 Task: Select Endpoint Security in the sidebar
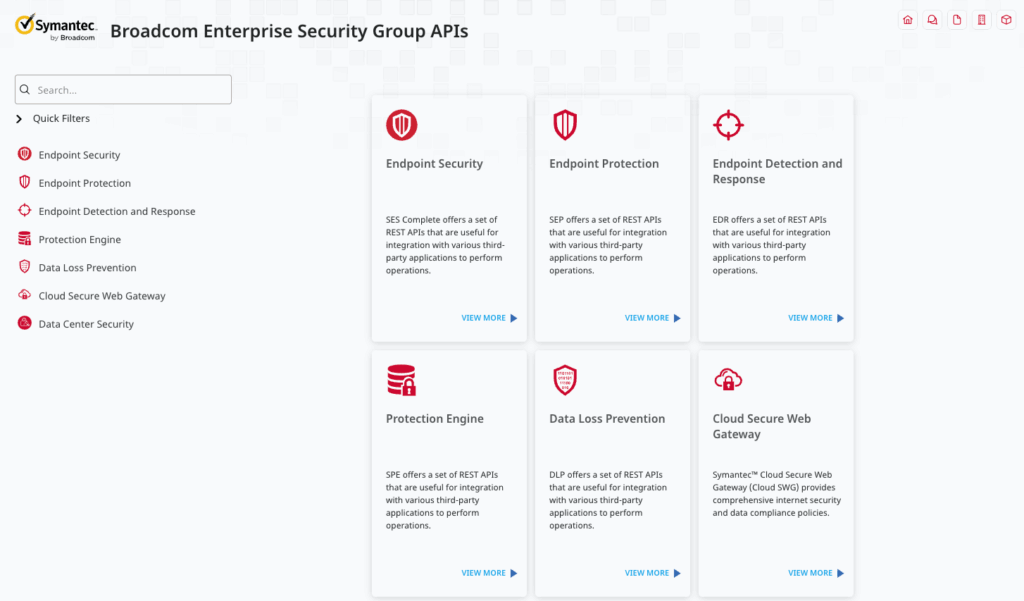click(79, 155)
